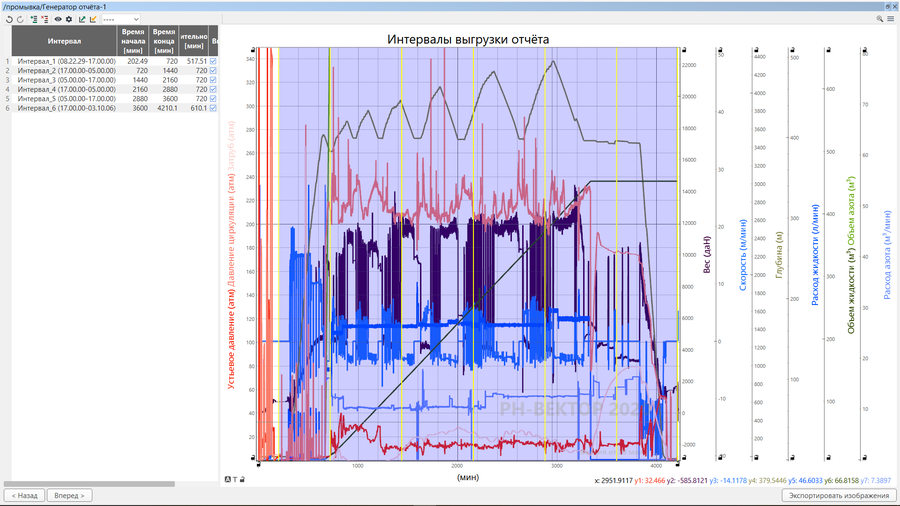Add a new interval row with green plus icon

pyautogui.click(x=33, y=19)
